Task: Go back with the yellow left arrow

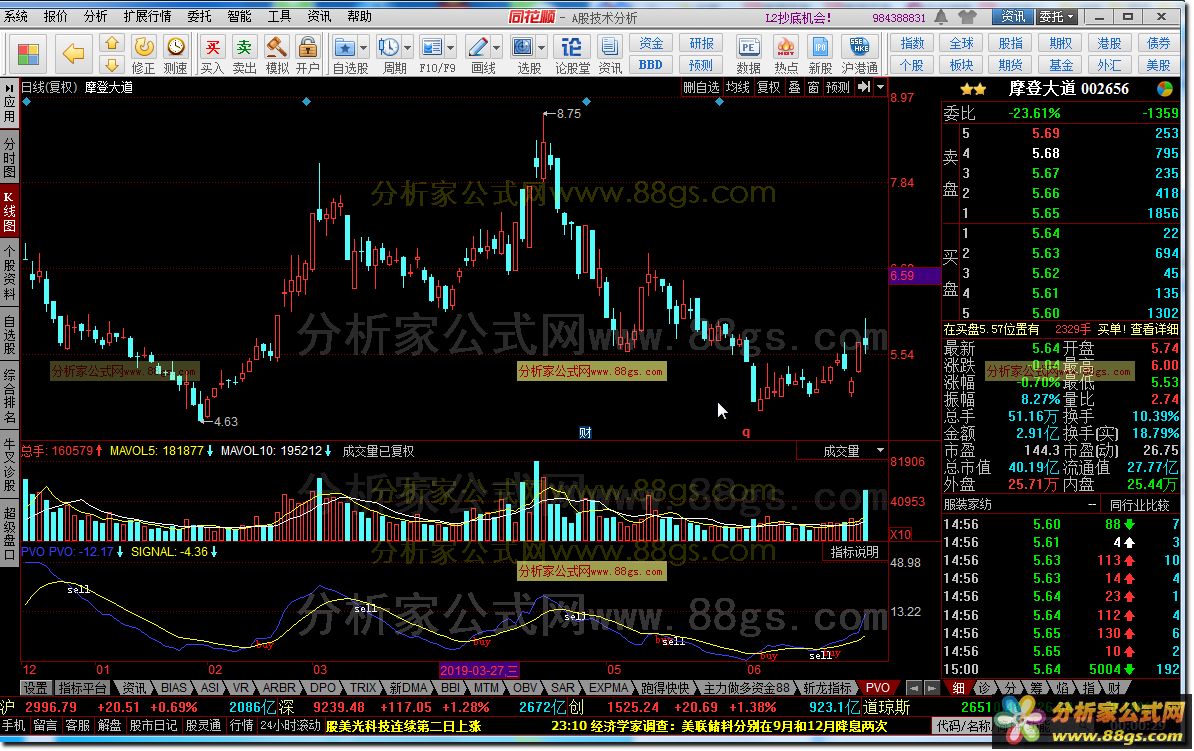Action: point(73,53)
